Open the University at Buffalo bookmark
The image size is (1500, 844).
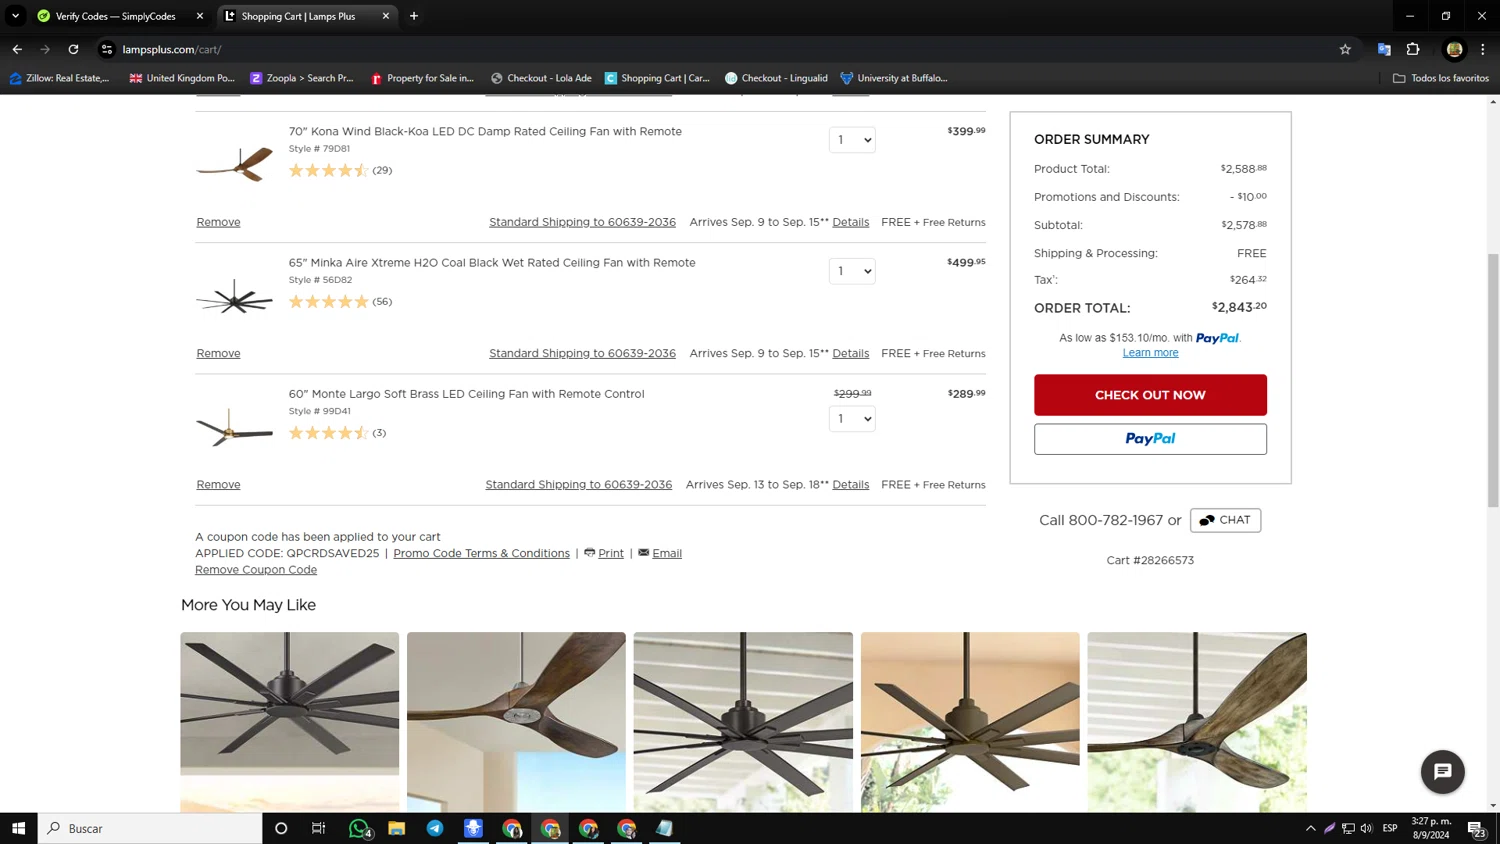[893, 78]
